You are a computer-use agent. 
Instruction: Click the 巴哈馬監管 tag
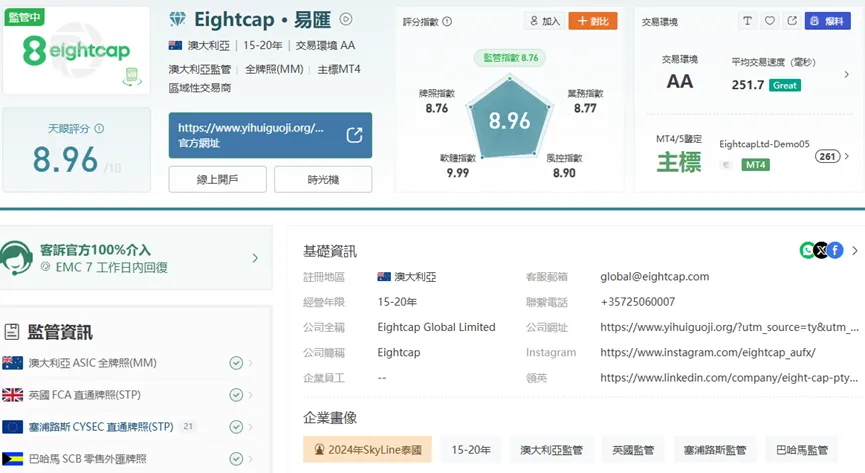(802, 450)
